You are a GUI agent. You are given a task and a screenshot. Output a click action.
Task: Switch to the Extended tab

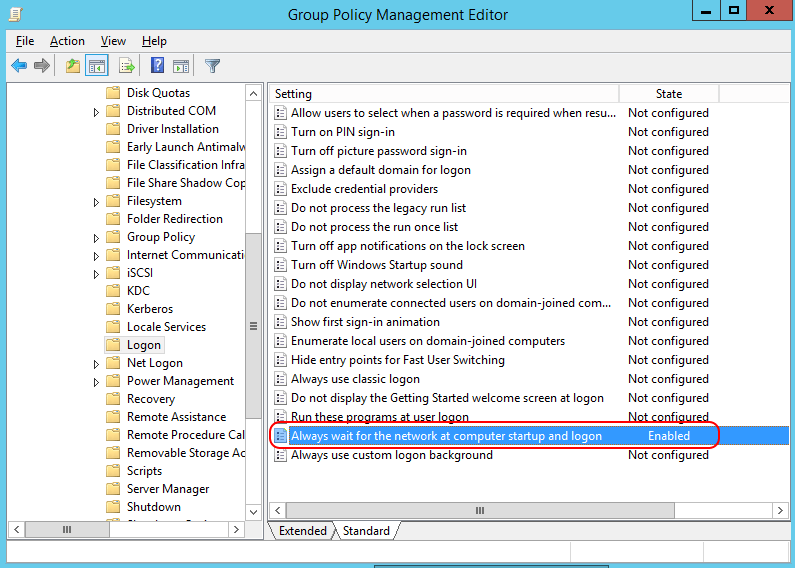coord(302,531)
